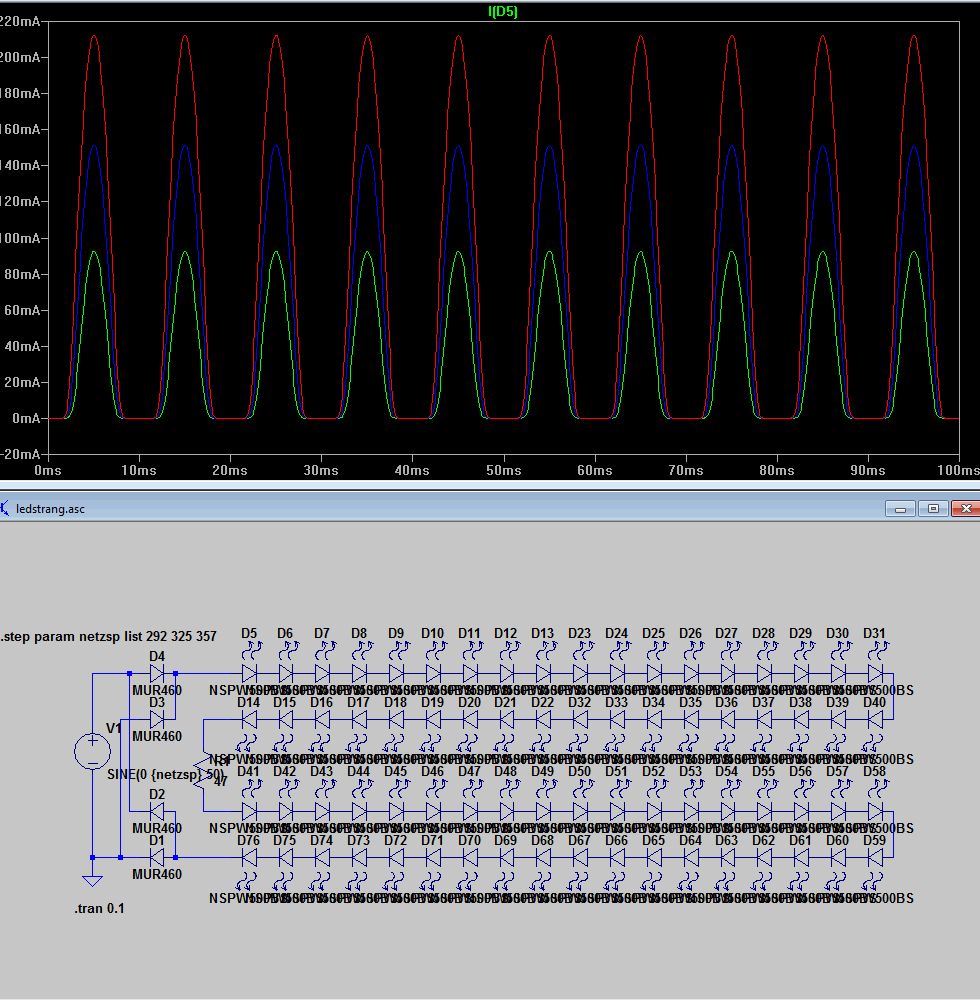The width and height of the screenshot is (980, 1000).
Task: Click the V1 voltage source symbol
Action: click(93, 752)
